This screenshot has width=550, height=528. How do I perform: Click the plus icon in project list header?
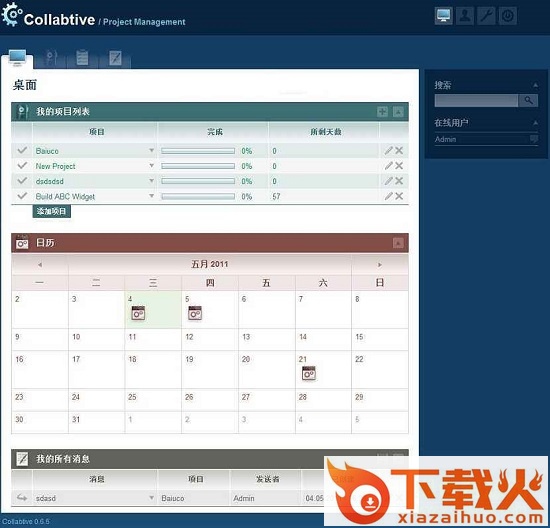click(x=382, y=112)
